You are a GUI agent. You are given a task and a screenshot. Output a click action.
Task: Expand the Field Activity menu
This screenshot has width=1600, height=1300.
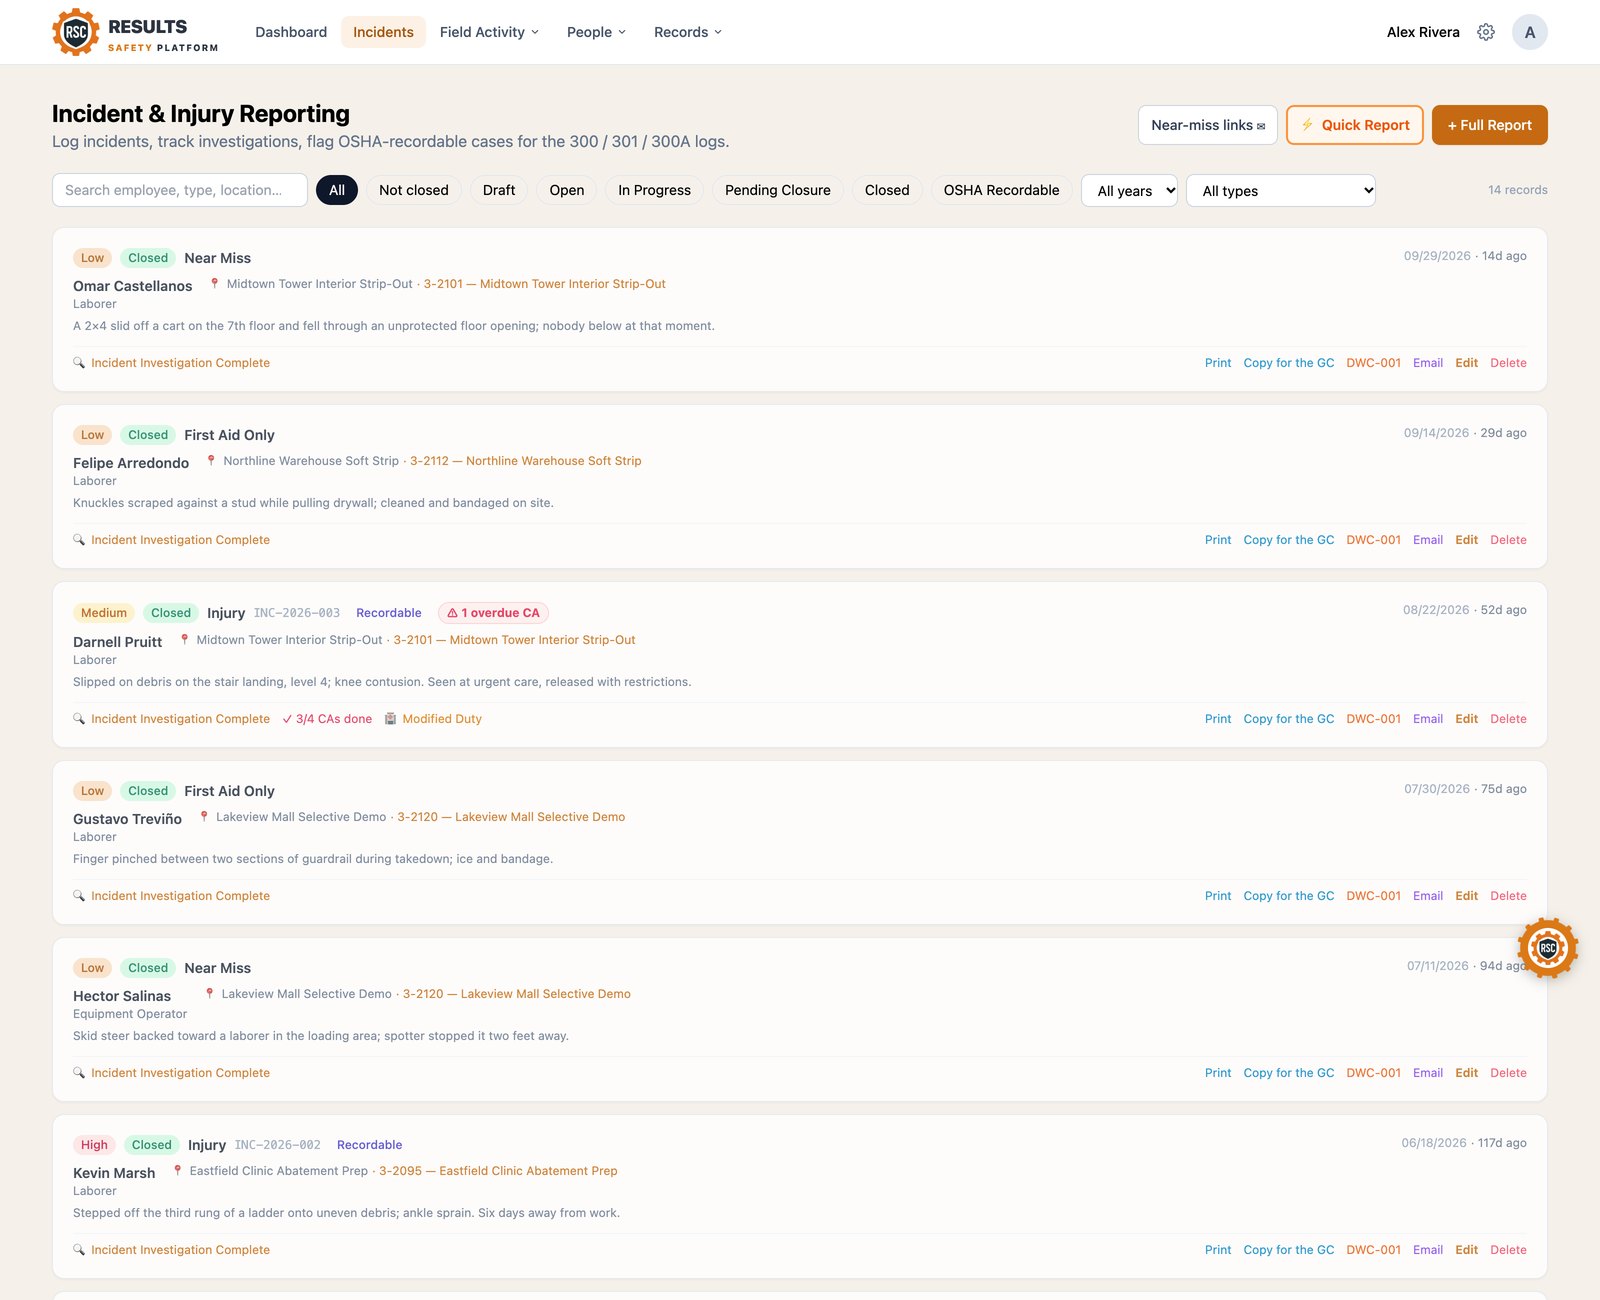coord(489,32)
